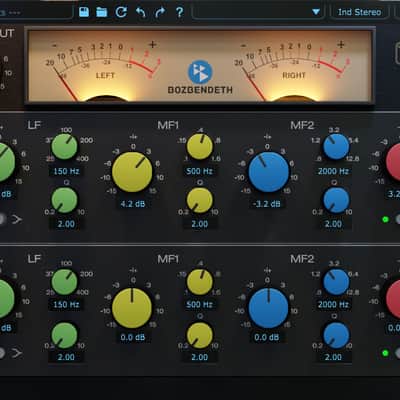
Task: Click the upper strip MF2 band label
Action: tap(302, 125)
